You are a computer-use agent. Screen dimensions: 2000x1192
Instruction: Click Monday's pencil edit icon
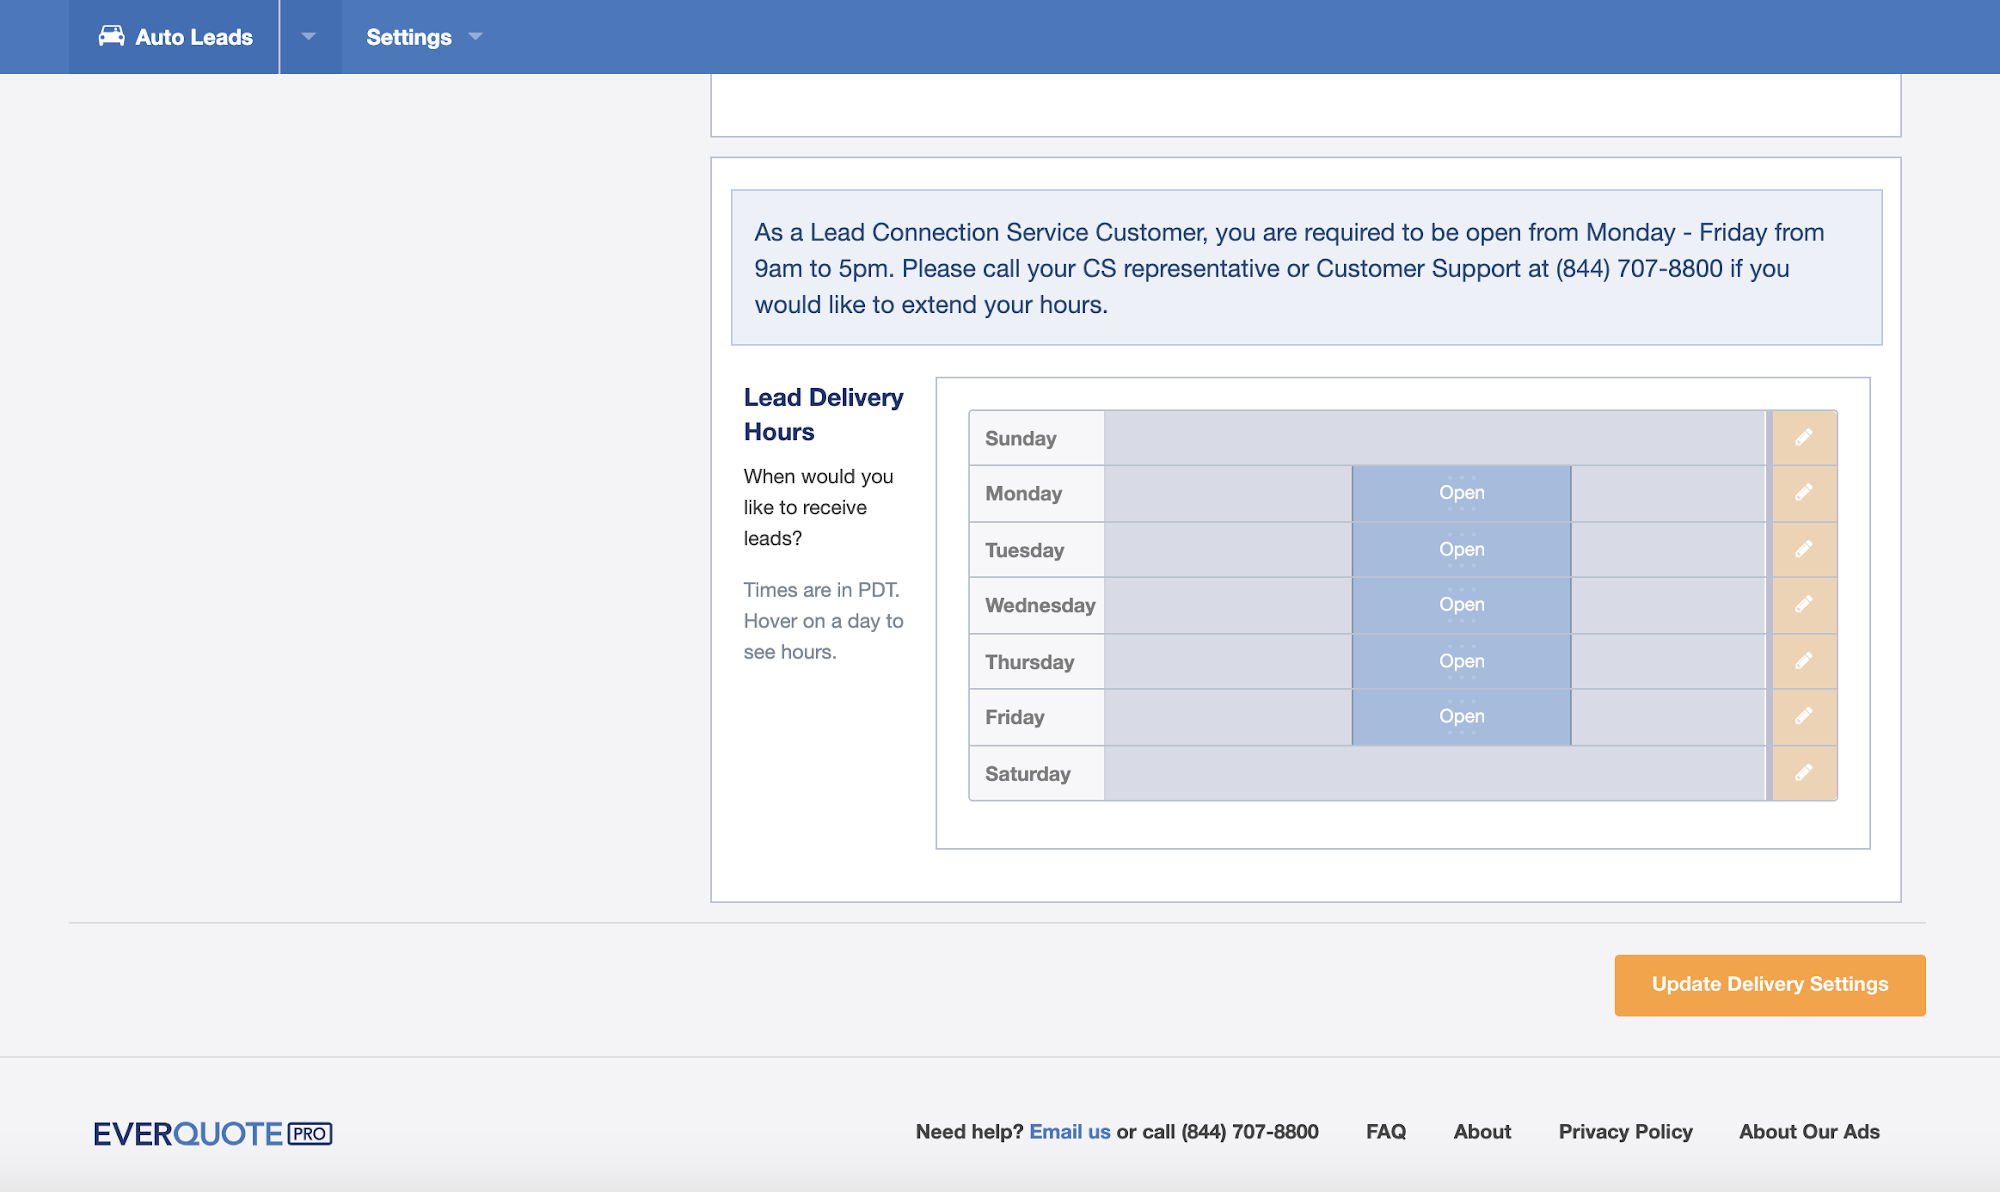coord(1803,493)
